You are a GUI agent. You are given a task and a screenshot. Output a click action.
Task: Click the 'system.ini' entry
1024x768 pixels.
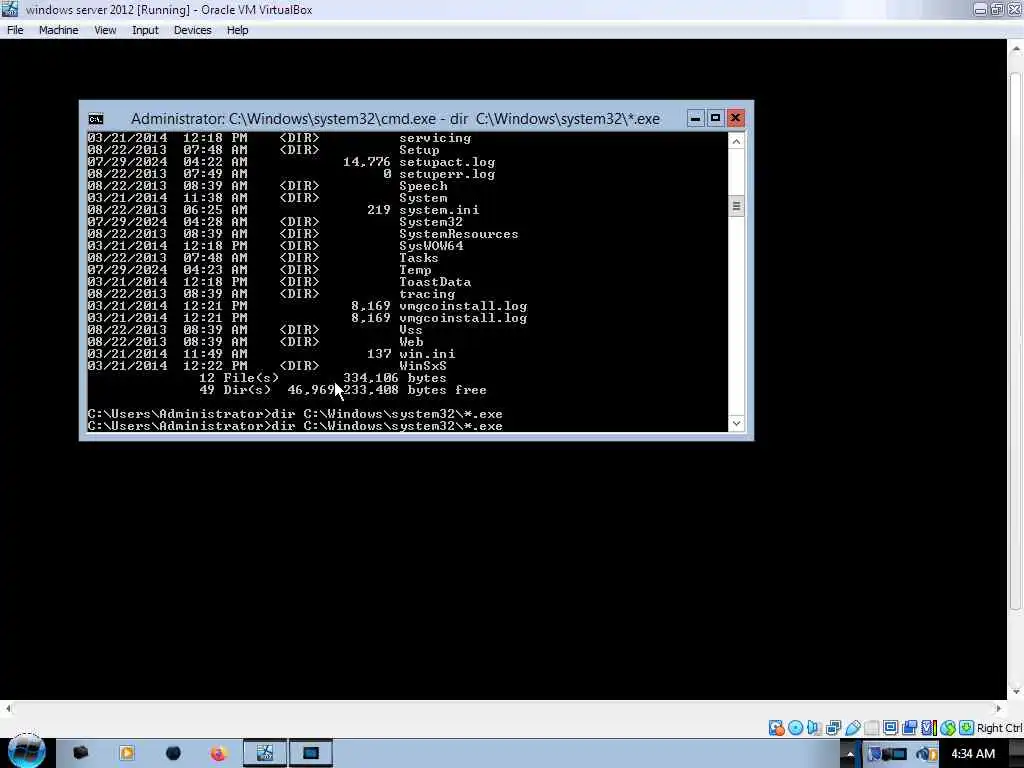pyautogui.click(x=439, y=210)
